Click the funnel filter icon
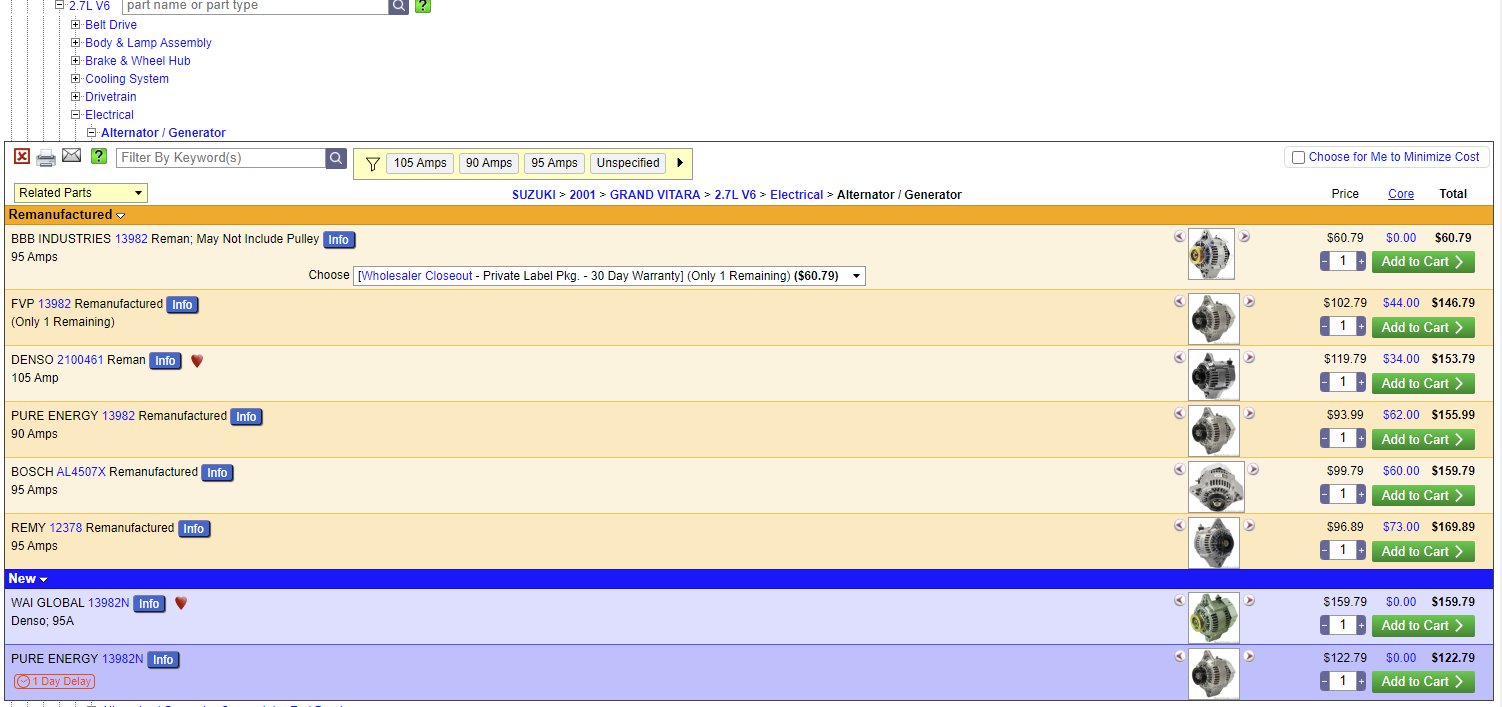 (x=372, y=163)
